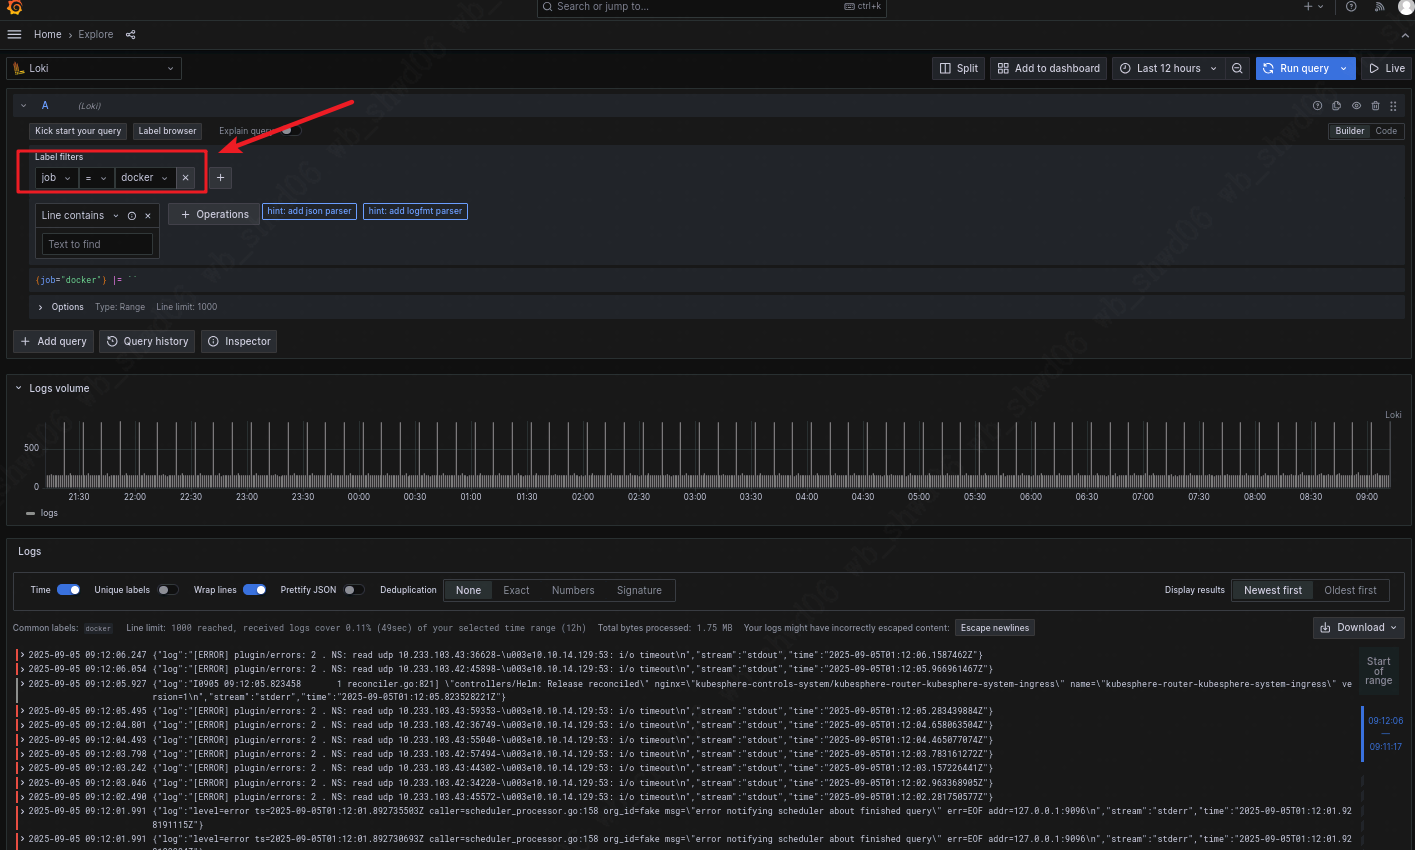
Task: Toggle query A visibility eye icon
Action: (1356, 105)
